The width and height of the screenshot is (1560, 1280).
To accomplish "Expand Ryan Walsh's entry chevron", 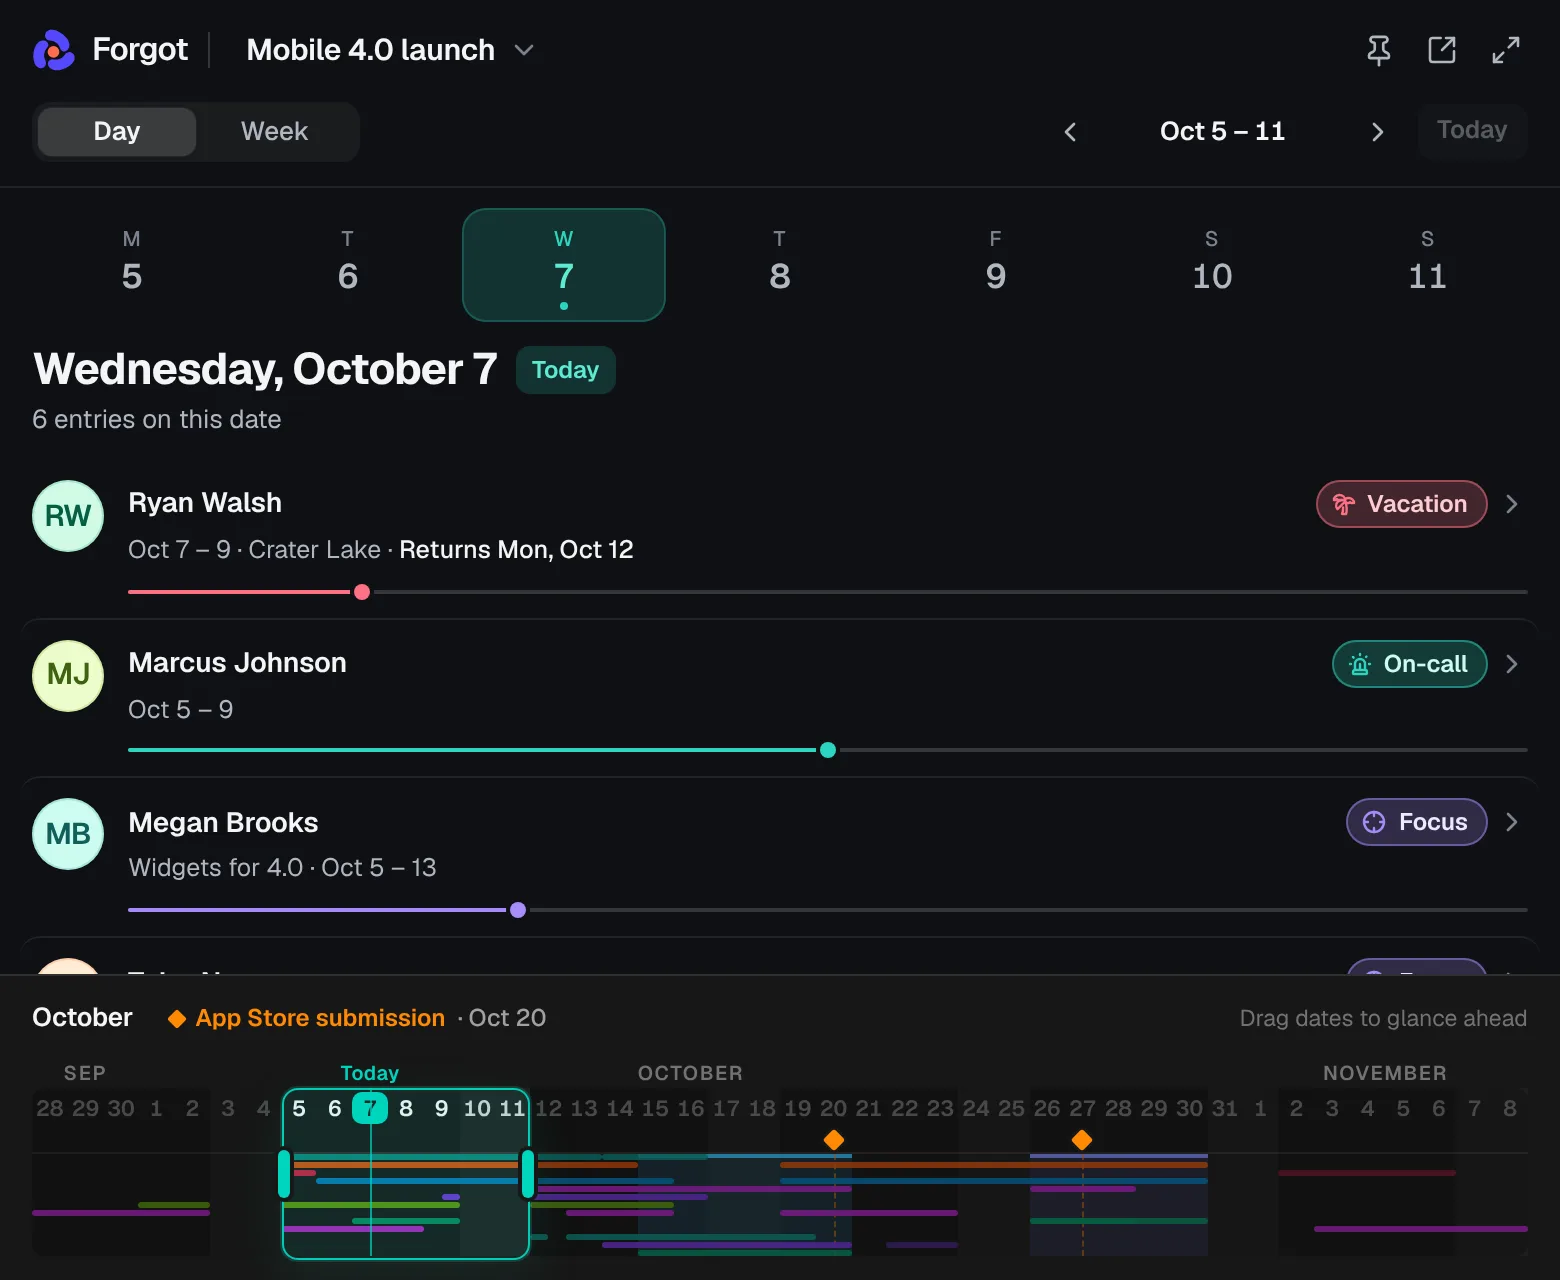I will pos(1512,504).
